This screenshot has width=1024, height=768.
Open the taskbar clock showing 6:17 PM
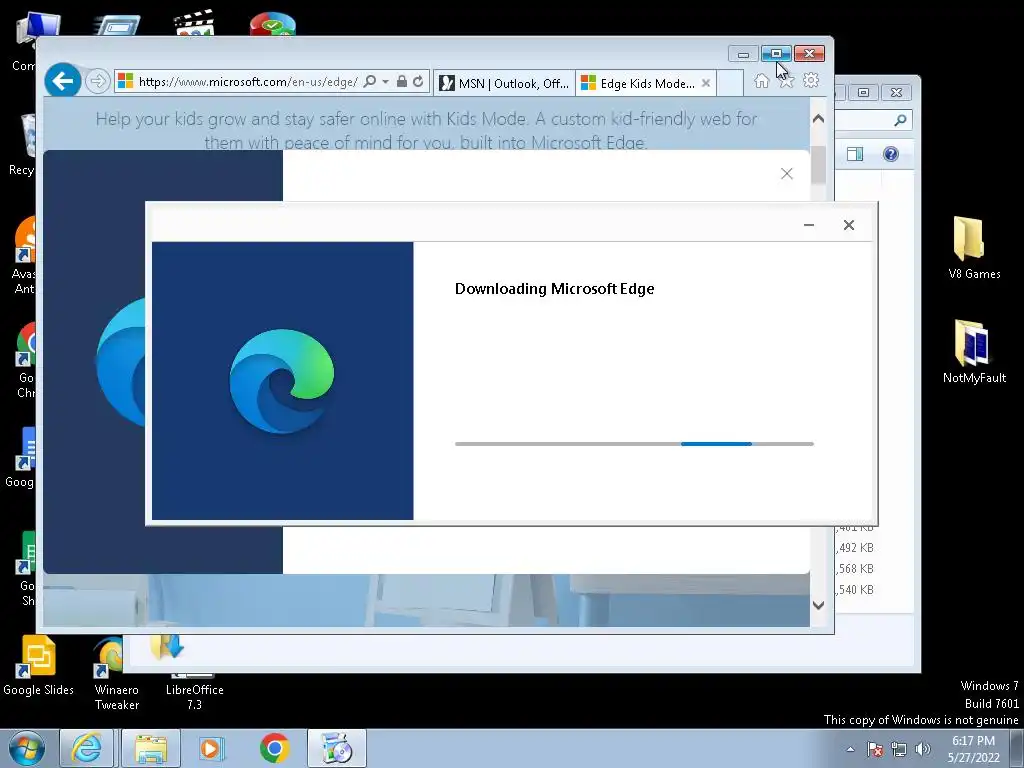973,749
